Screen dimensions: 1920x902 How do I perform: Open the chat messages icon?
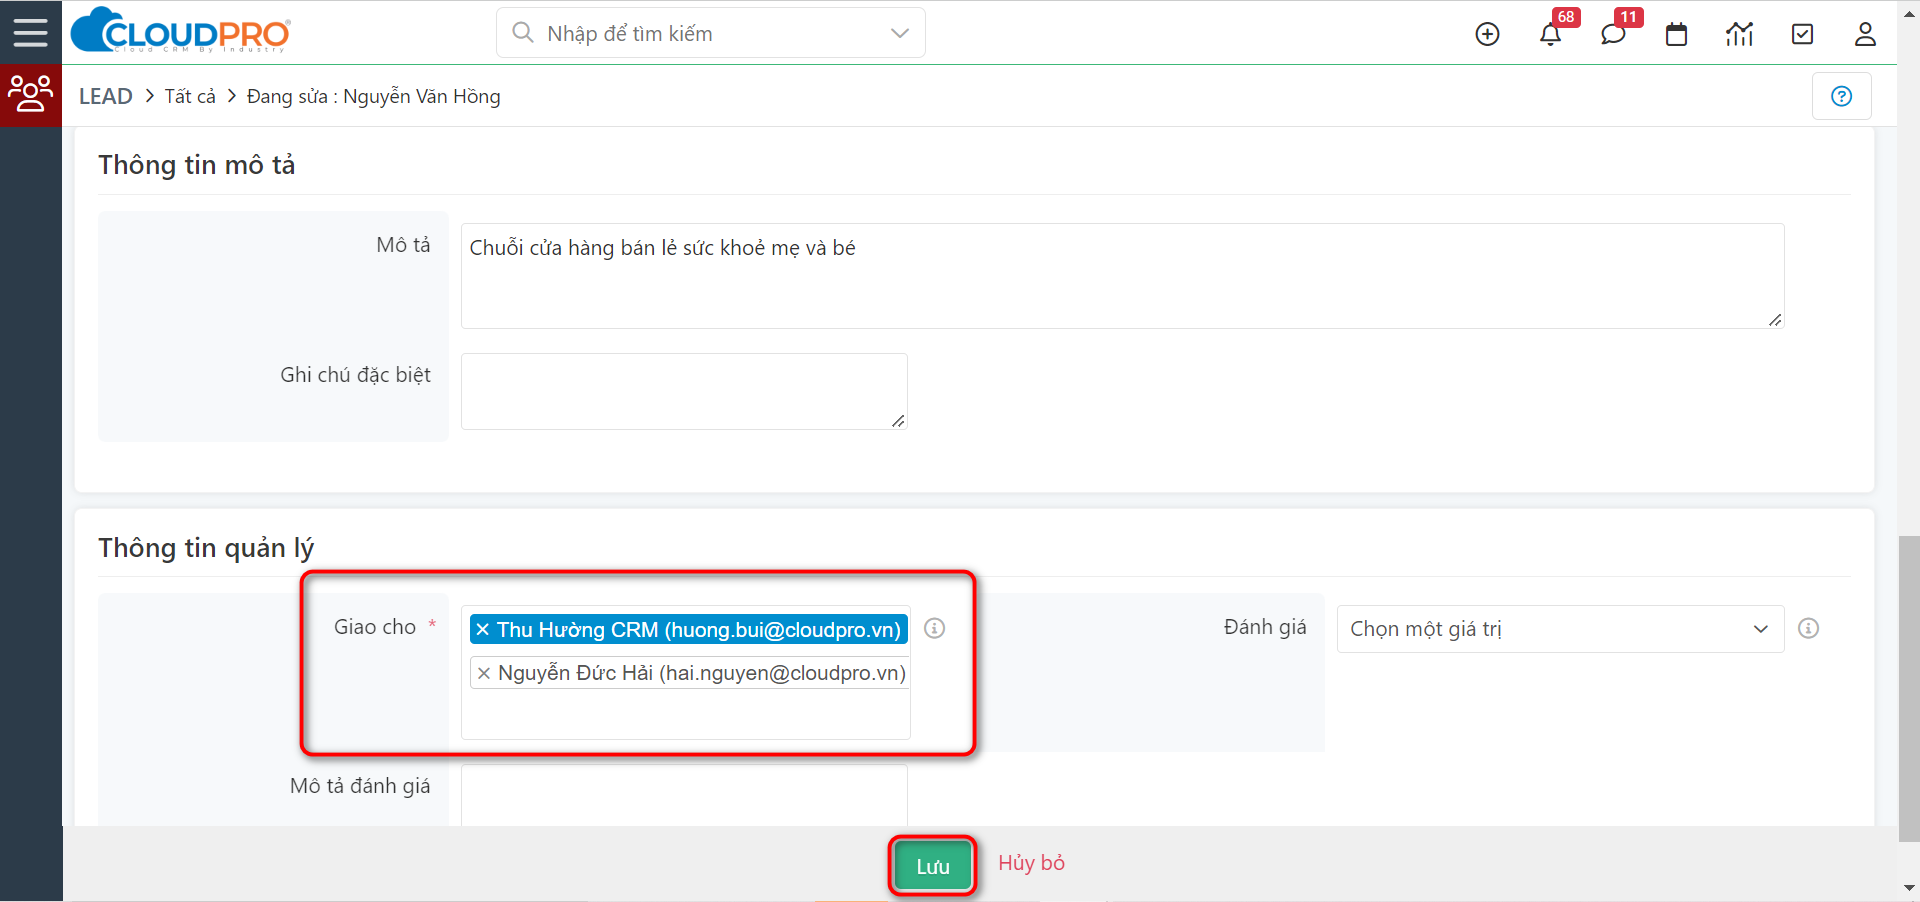click(1613, 34)
